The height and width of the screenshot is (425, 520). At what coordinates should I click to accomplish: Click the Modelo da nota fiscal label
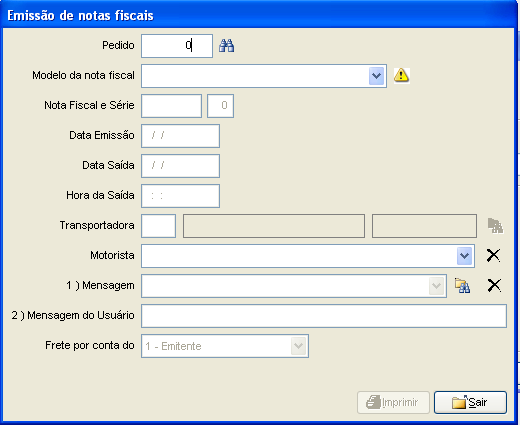(83, 75)
